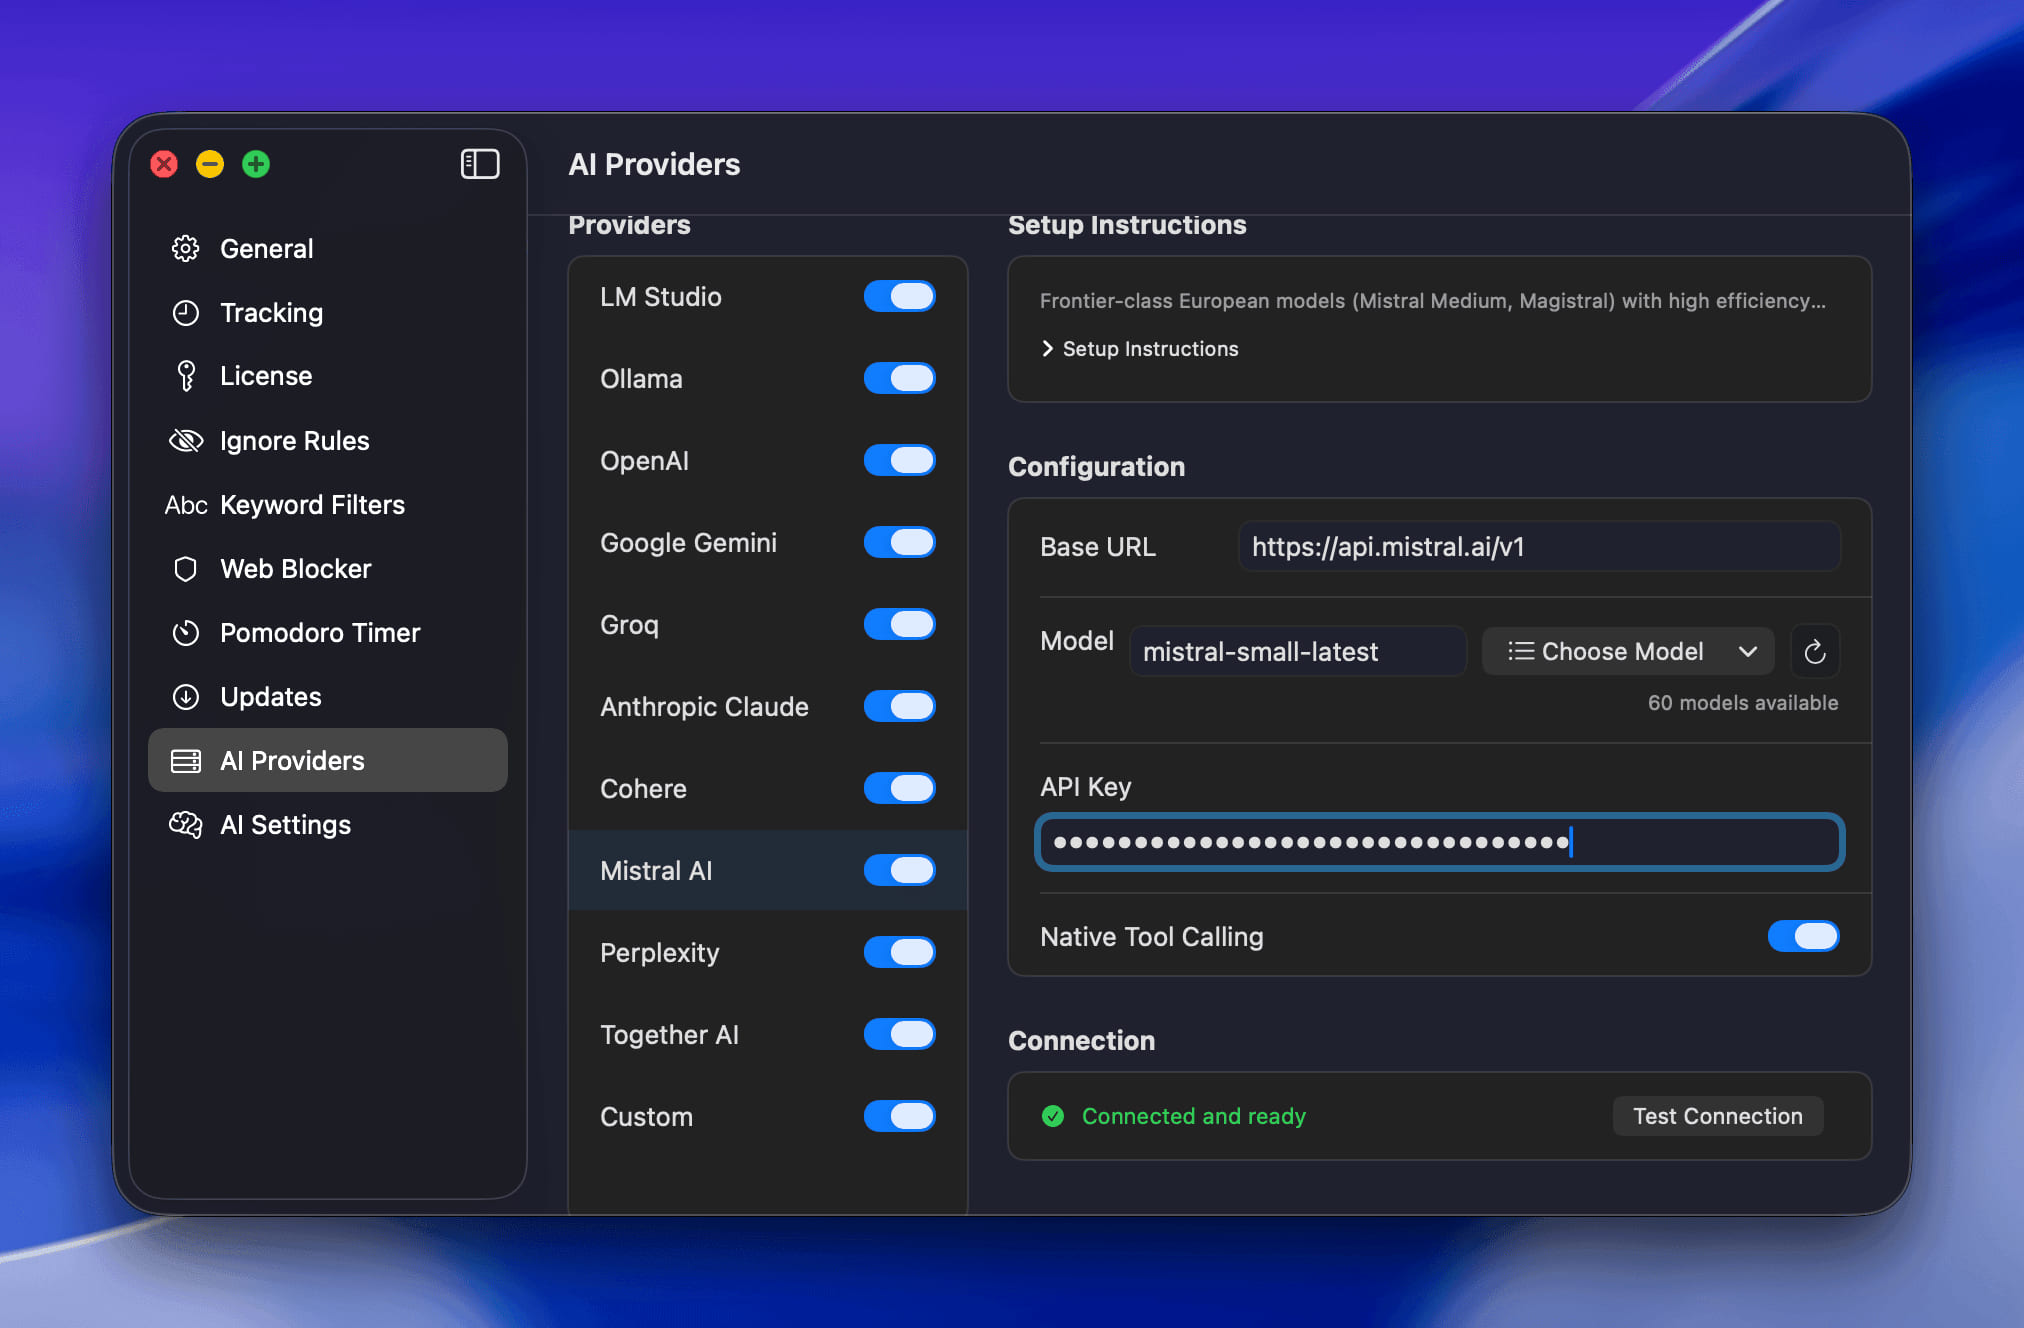The image size is (2024, 1328).
Task: Select Anthropic Claude in providers list
Action: pyautogui.click(x=704, y=707)
